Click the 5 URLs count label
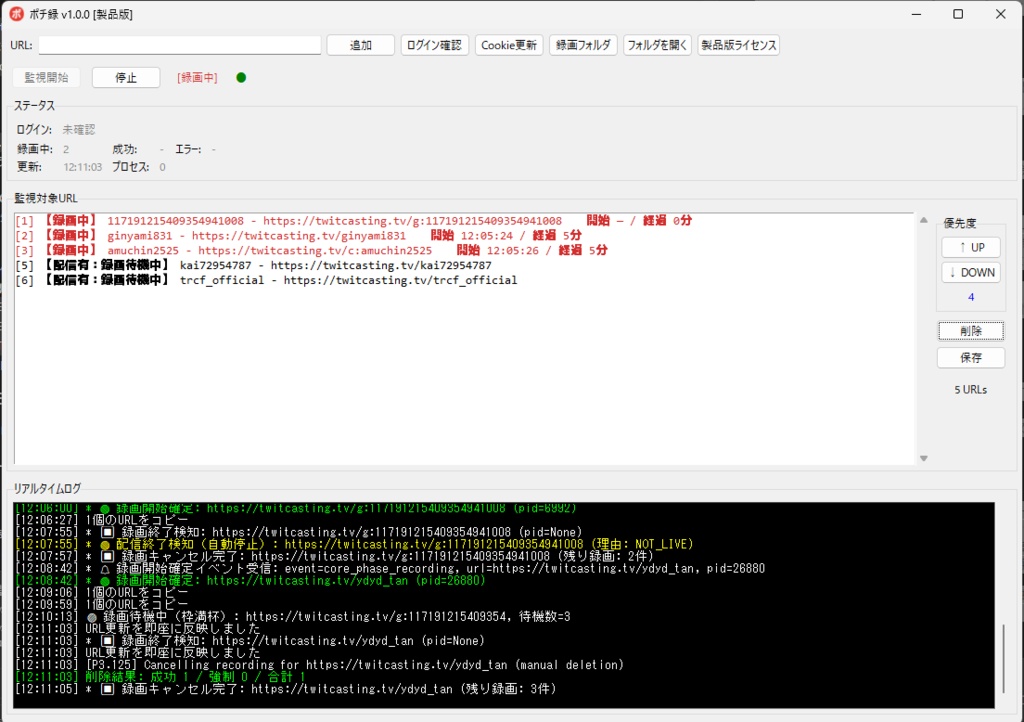This screenshot has height=722, width=1024. coord(970,390)
